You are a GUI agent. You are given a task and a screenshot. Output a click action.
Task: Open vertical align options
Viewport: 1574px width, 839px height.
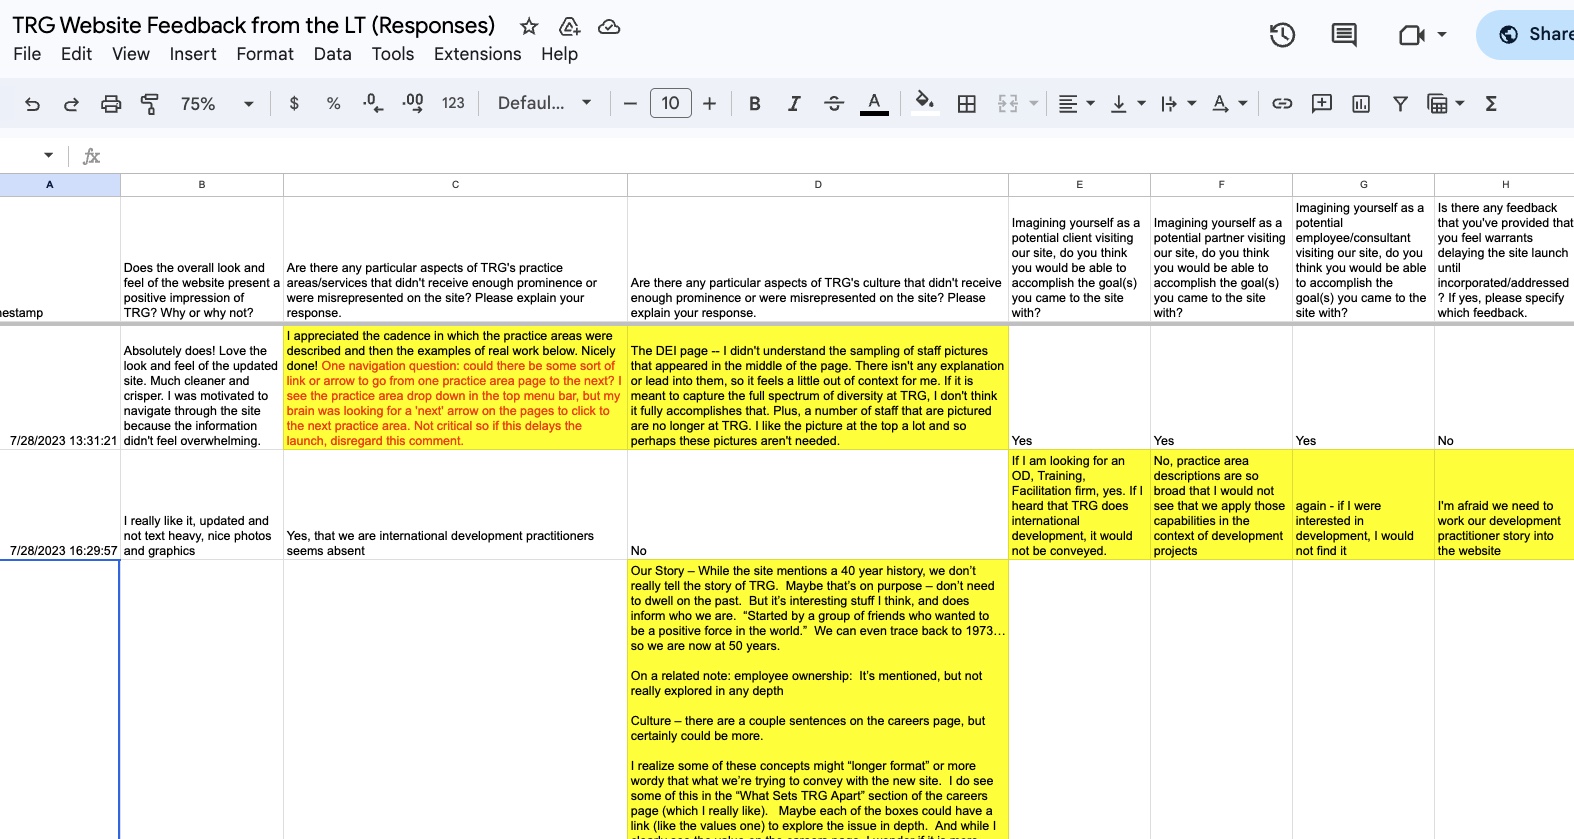[1128, 103]
